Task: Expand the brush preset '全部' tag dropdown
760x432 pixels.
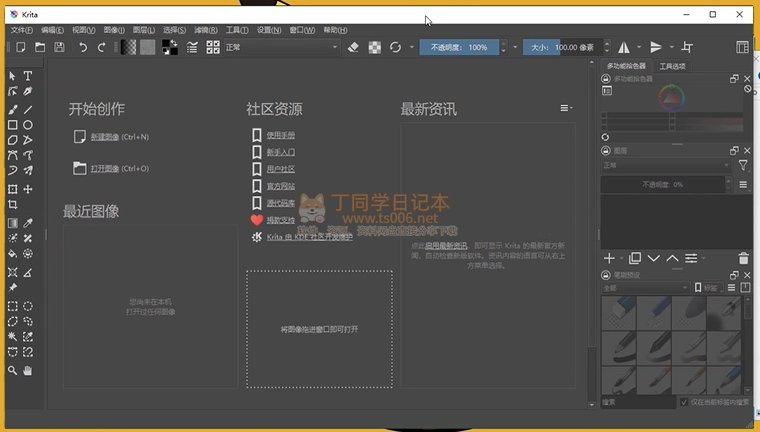Action: click(x=642, y=288)
